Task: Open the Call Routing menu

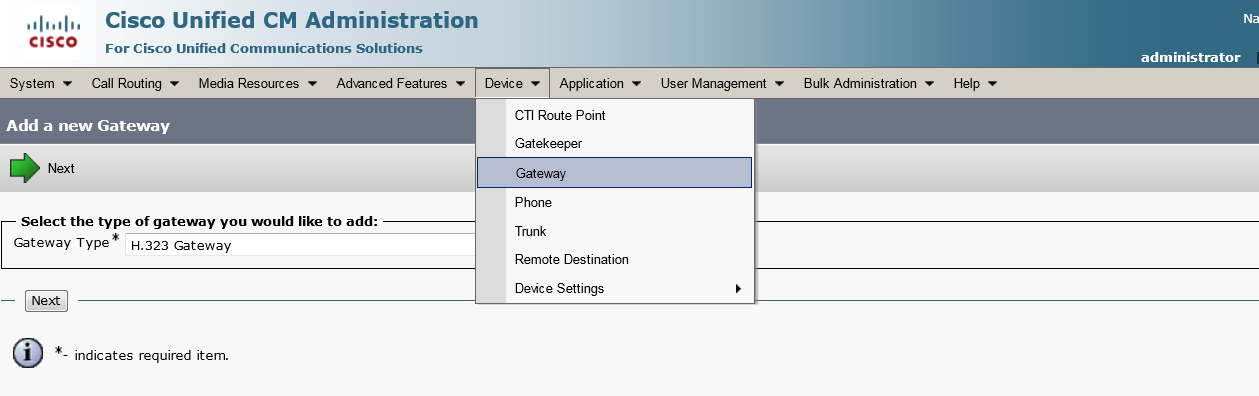Action: pos(134,84)
